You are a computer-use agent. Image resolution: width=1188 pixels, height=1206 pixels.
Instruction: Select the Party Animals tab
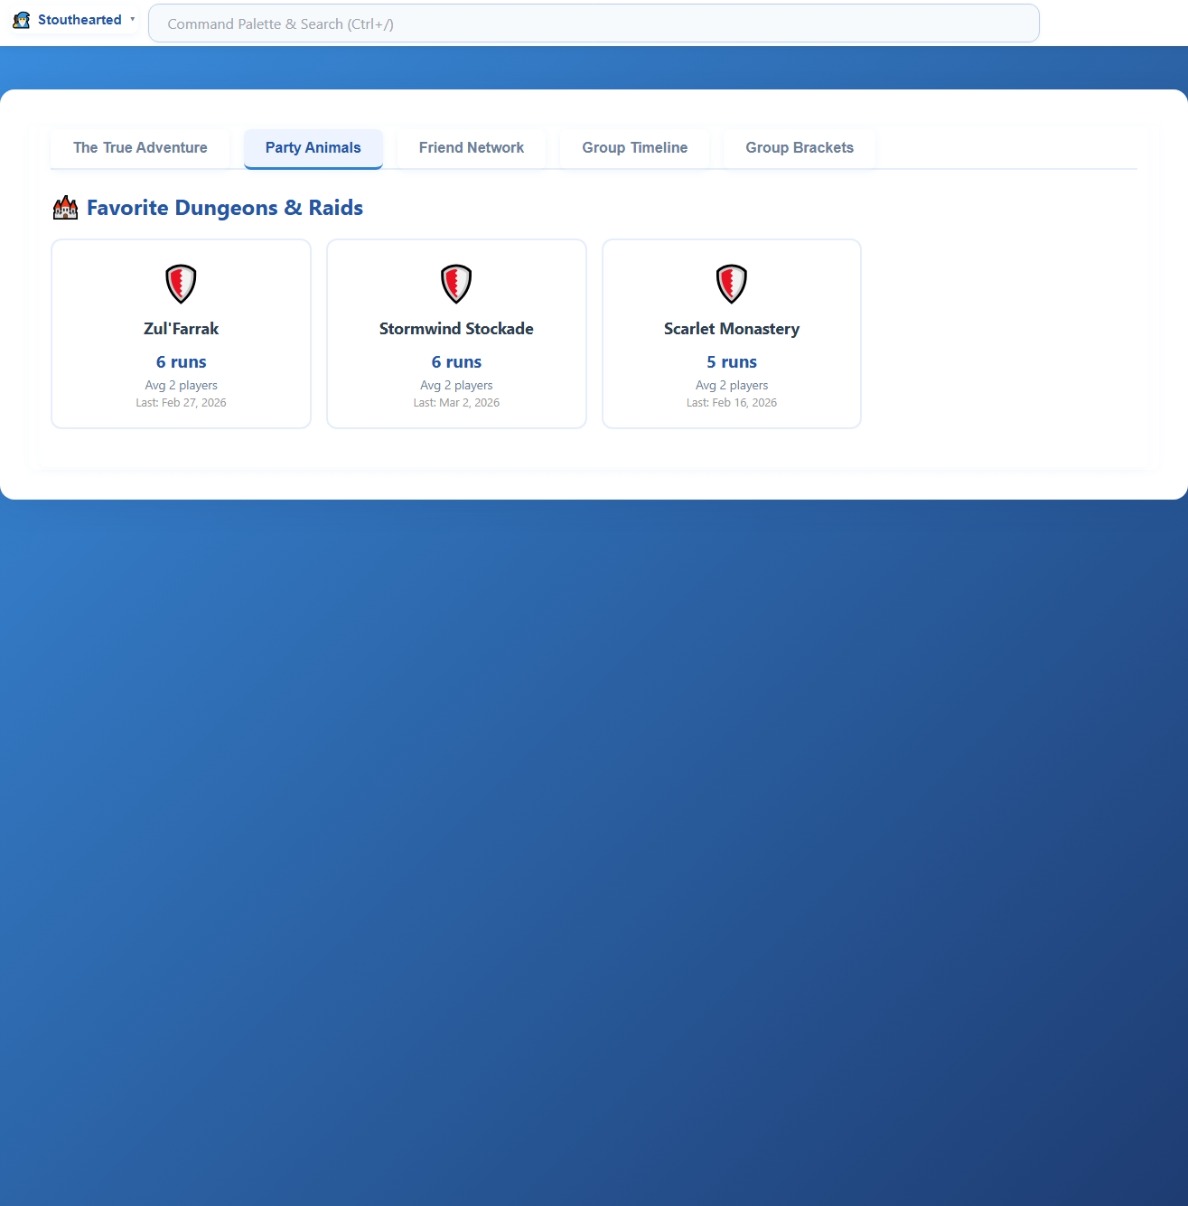pyautogui.click(x=313, y=148)
